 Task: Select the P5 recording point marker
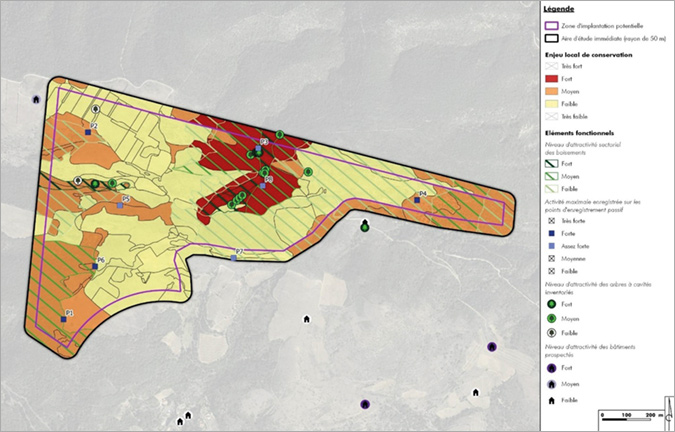click(122, 207)
